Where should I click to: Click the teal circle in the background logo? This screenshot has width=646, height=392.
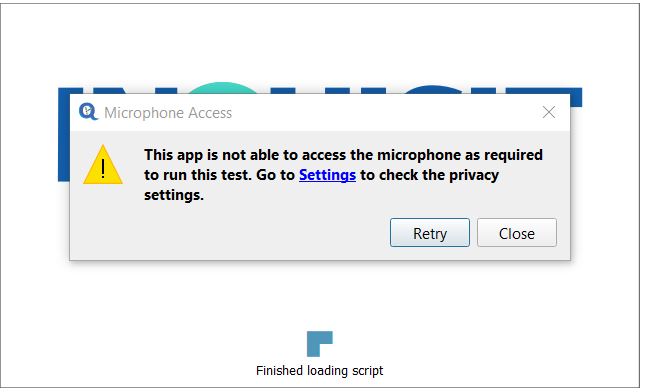[222, 88]
